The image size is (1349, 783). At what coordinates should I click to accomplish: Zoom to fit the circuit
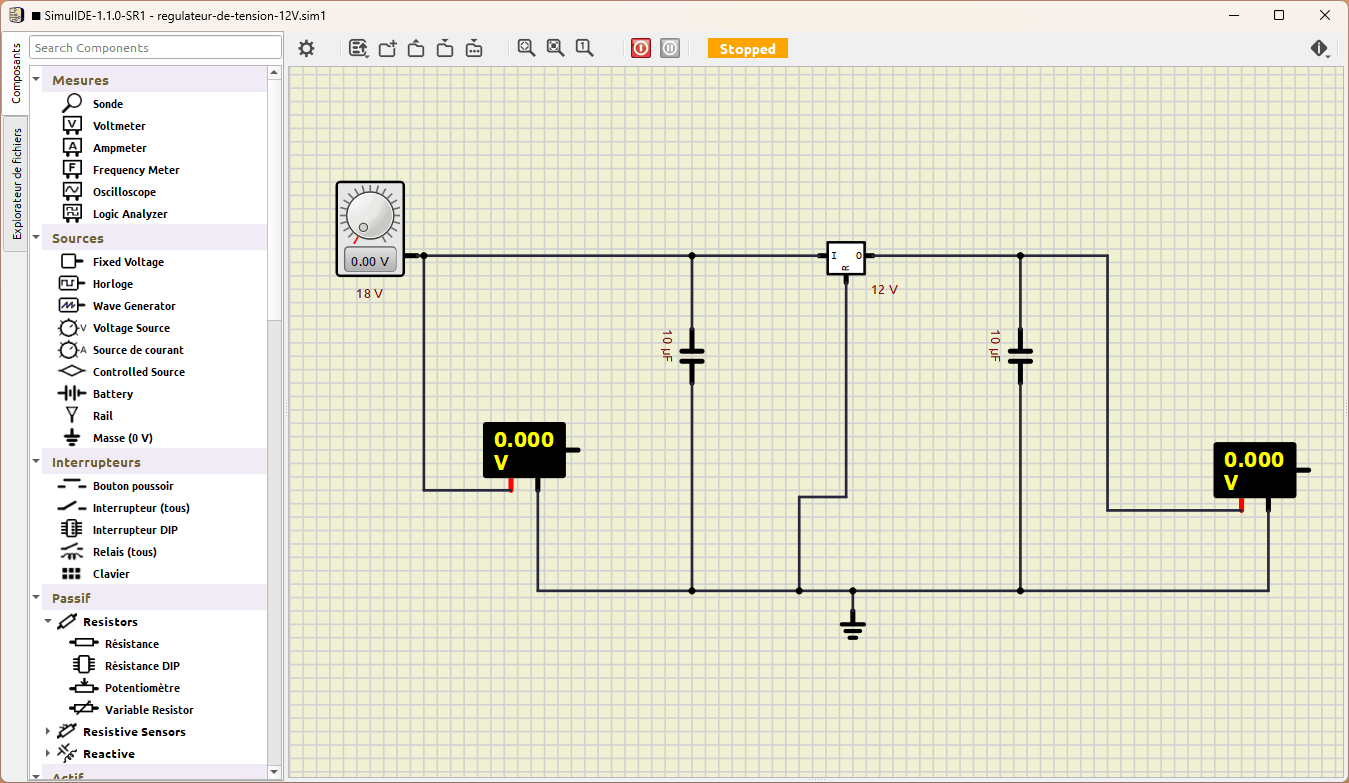(526, 48)
